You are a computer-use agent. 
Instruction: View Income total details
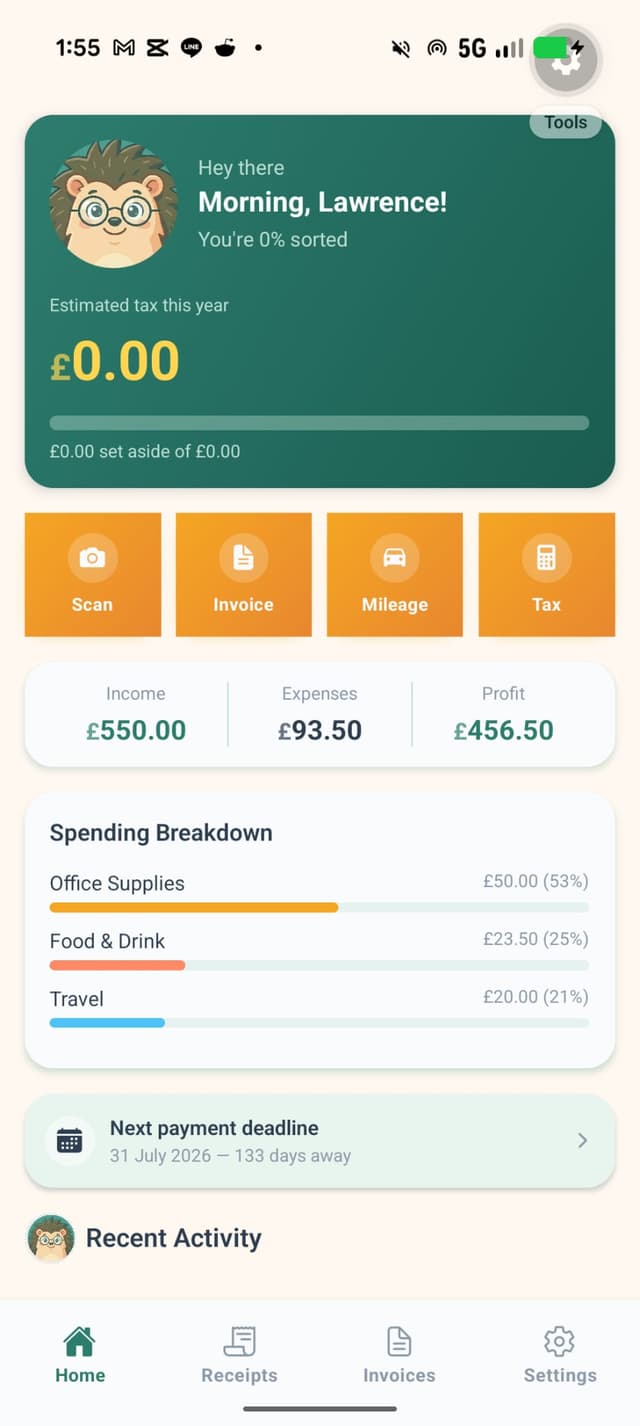[x=136, y=712]
